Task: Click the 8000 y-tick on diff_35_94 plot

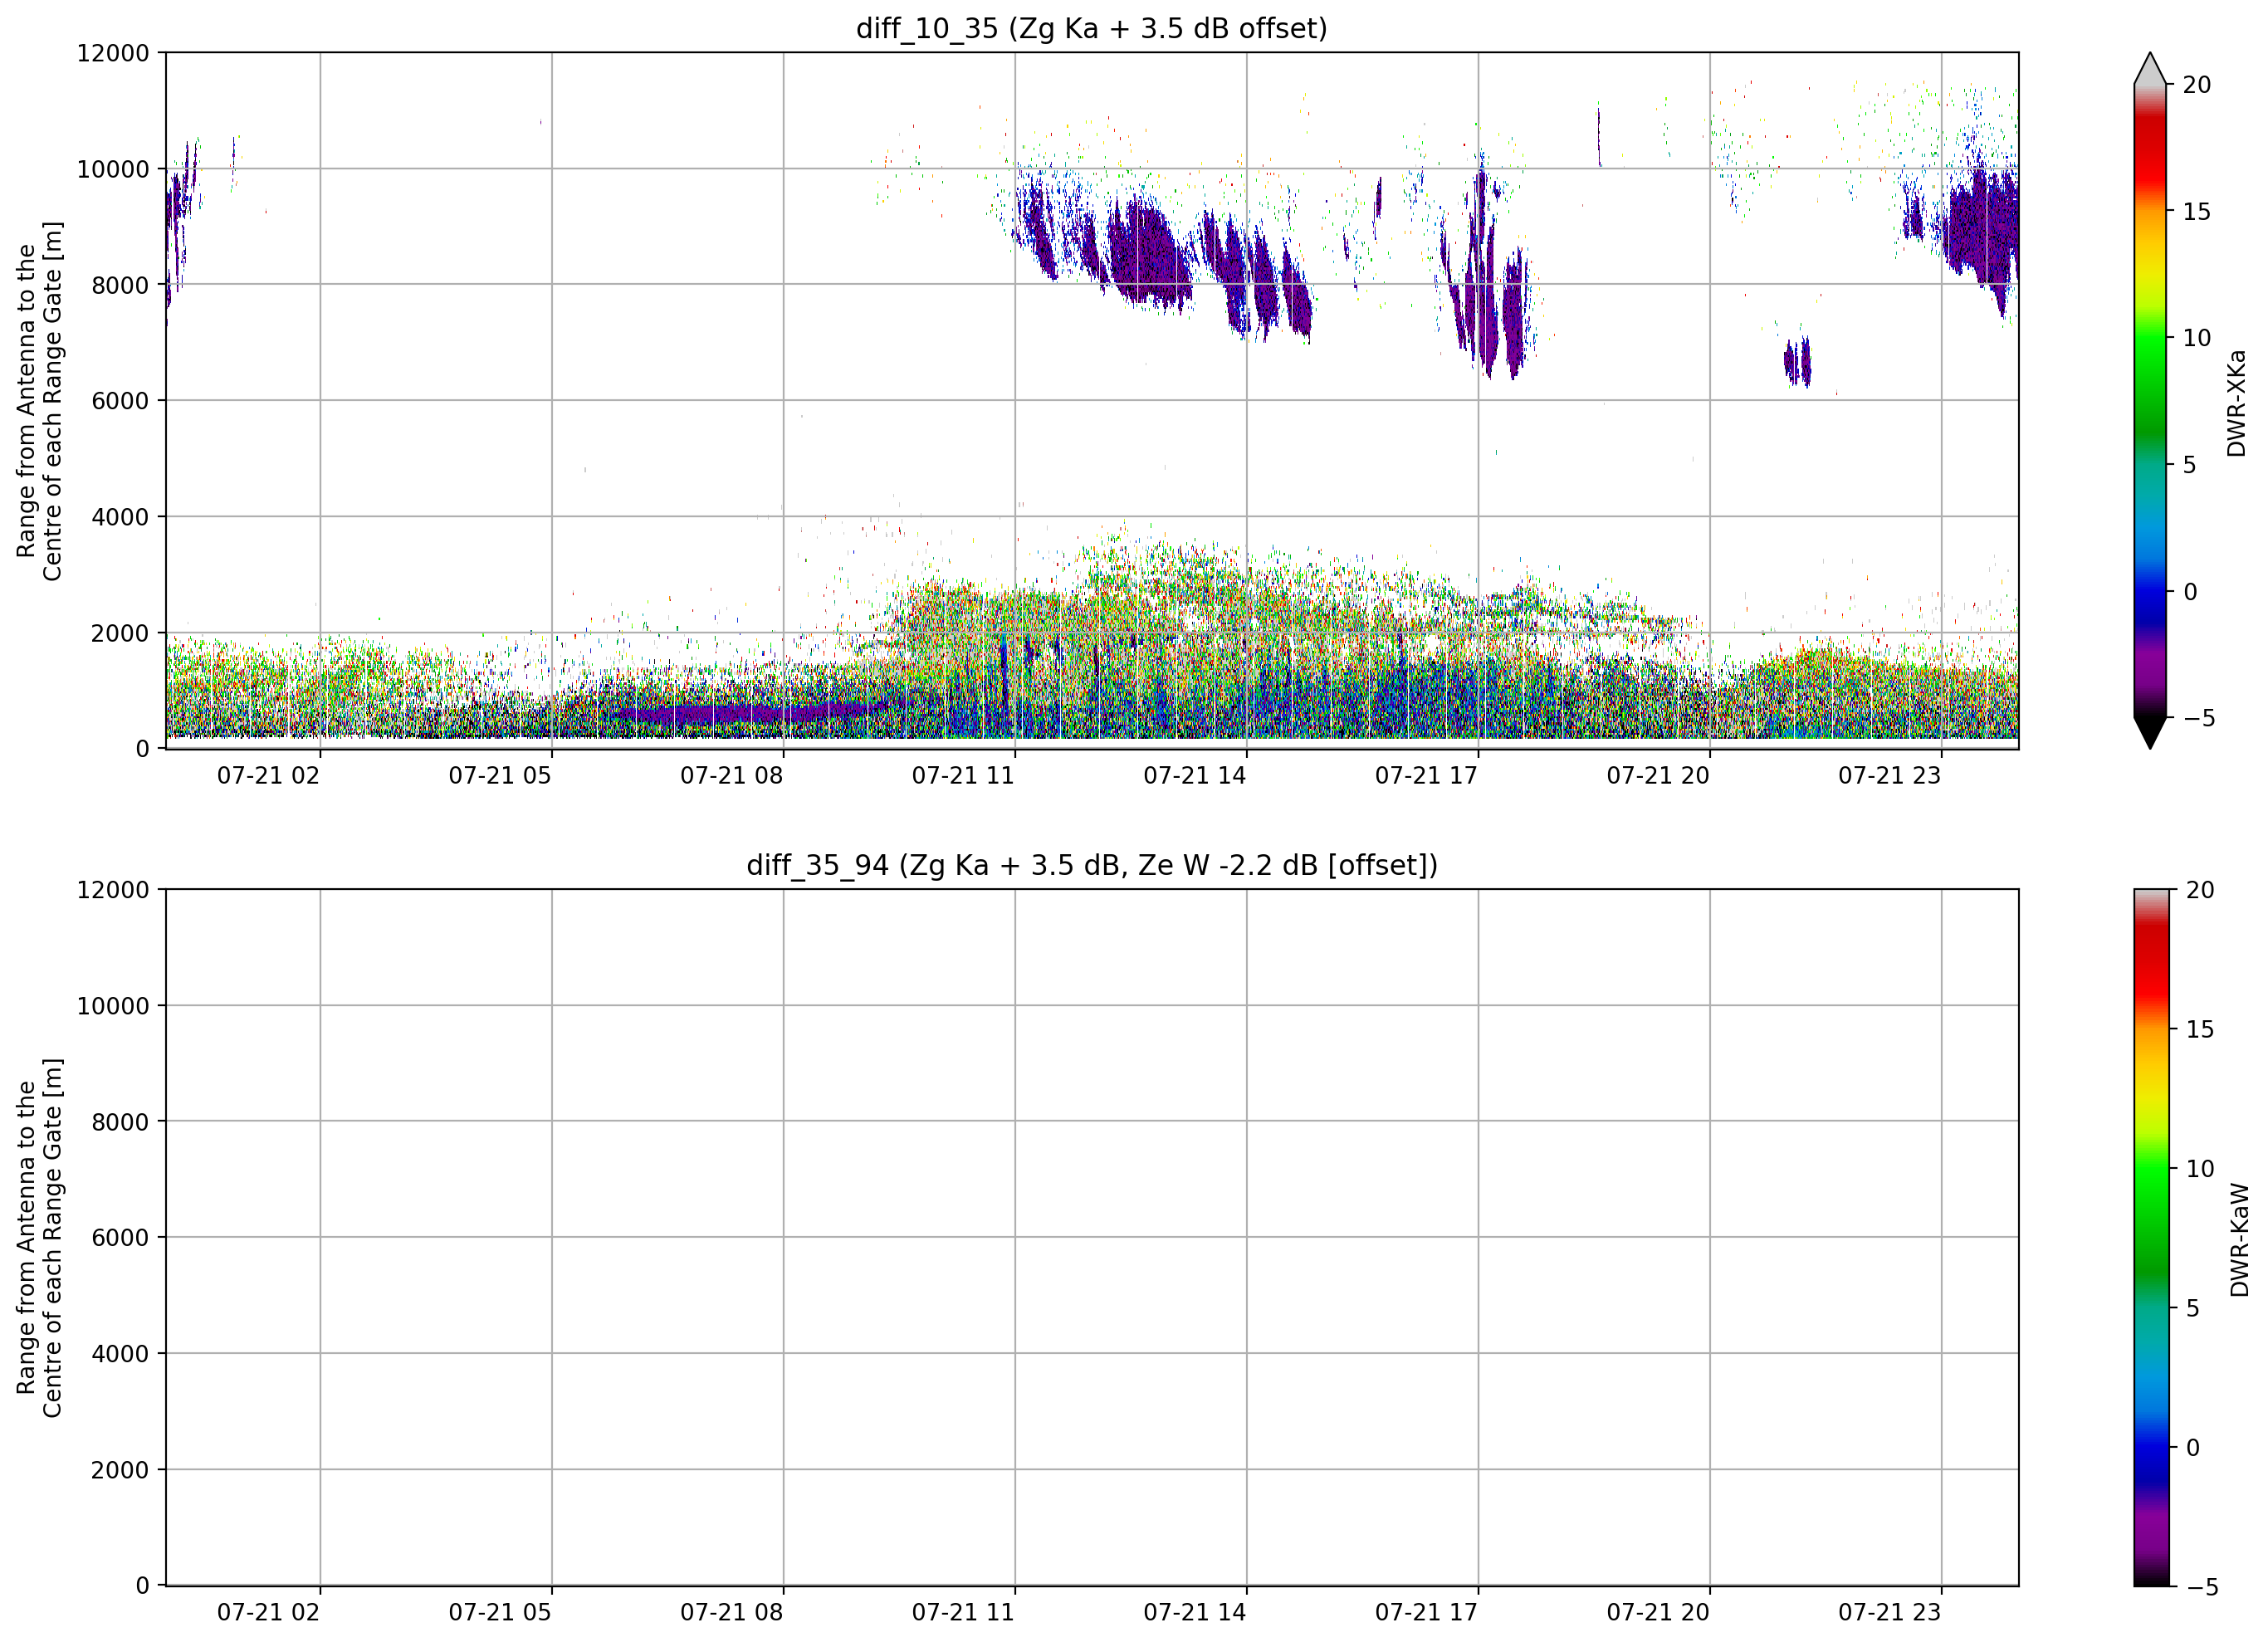Action: (120, 1122)
